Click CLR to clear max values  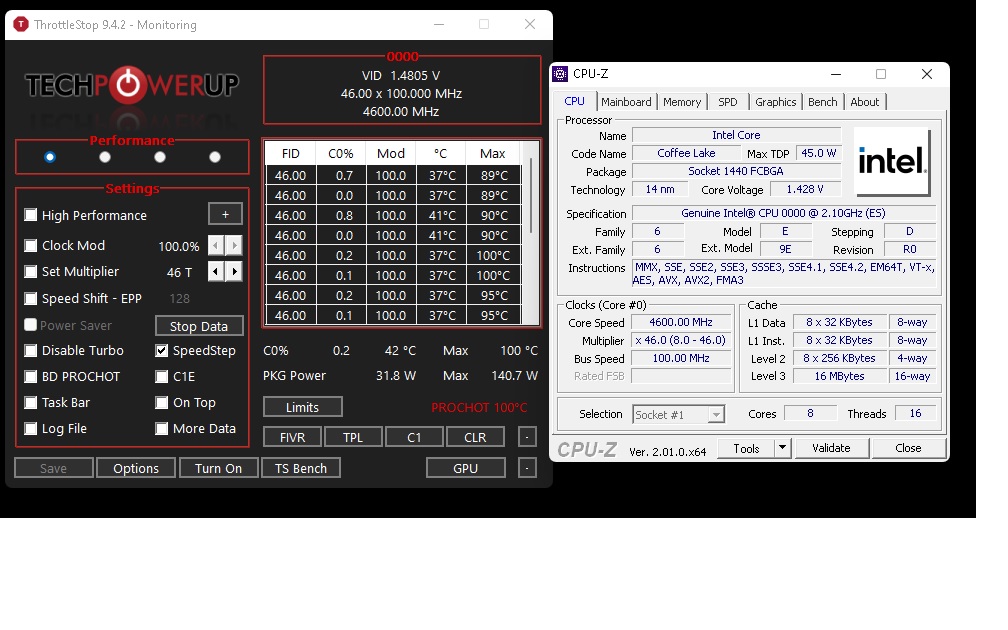pyautogui.click(x=475, y=437)
